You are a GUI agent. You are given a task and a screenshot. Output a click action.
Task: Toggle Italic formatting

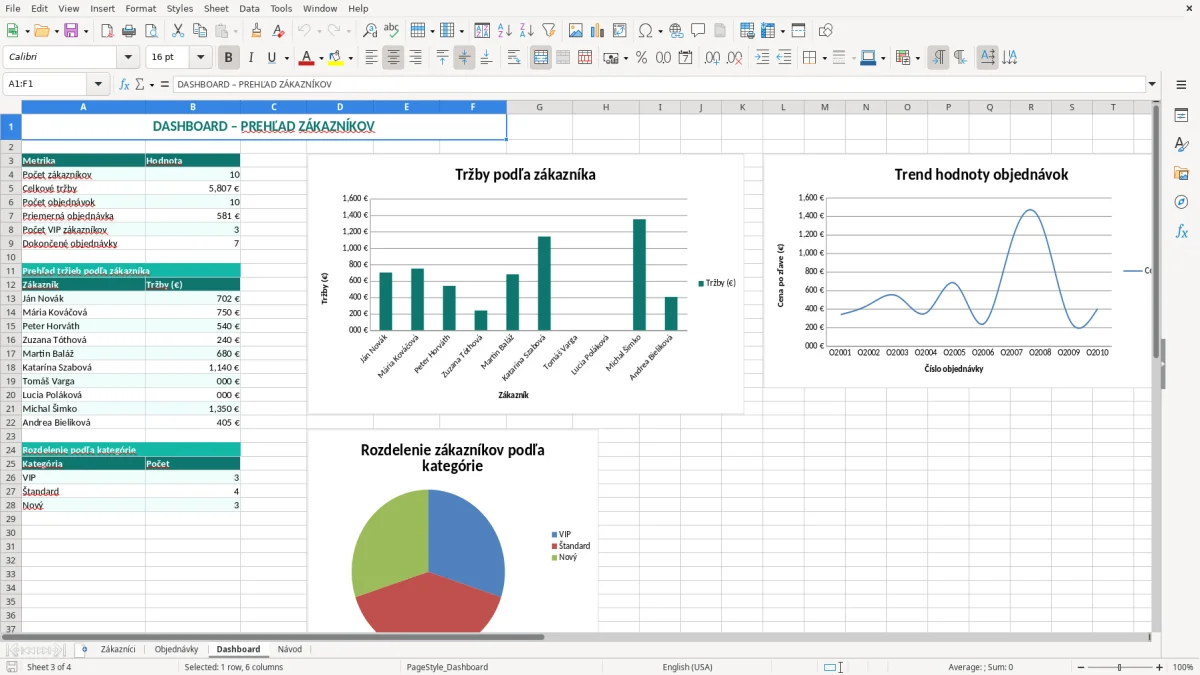(251, 58)
